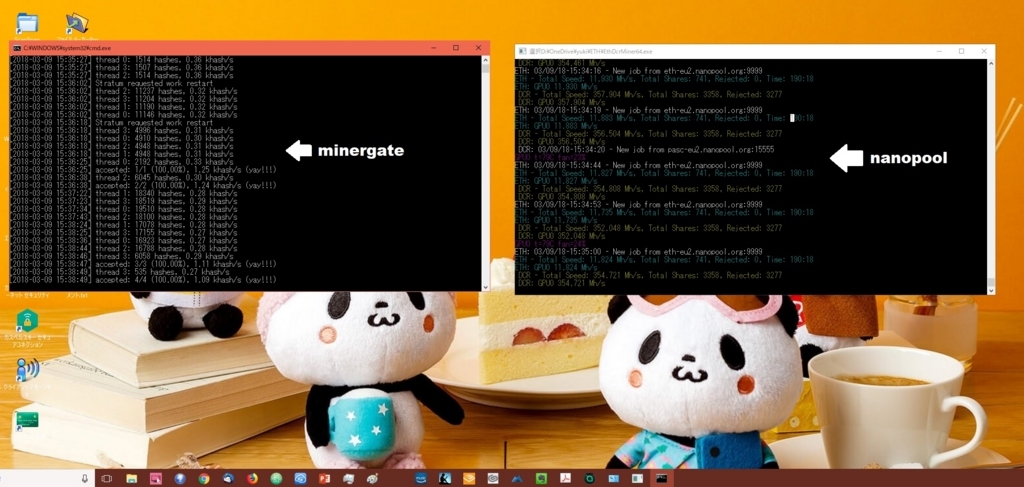Open File Explorer from the taskbar
The height and width of the screenshot is (487, 1024).
pyautogui.click(x=131, y=479)
